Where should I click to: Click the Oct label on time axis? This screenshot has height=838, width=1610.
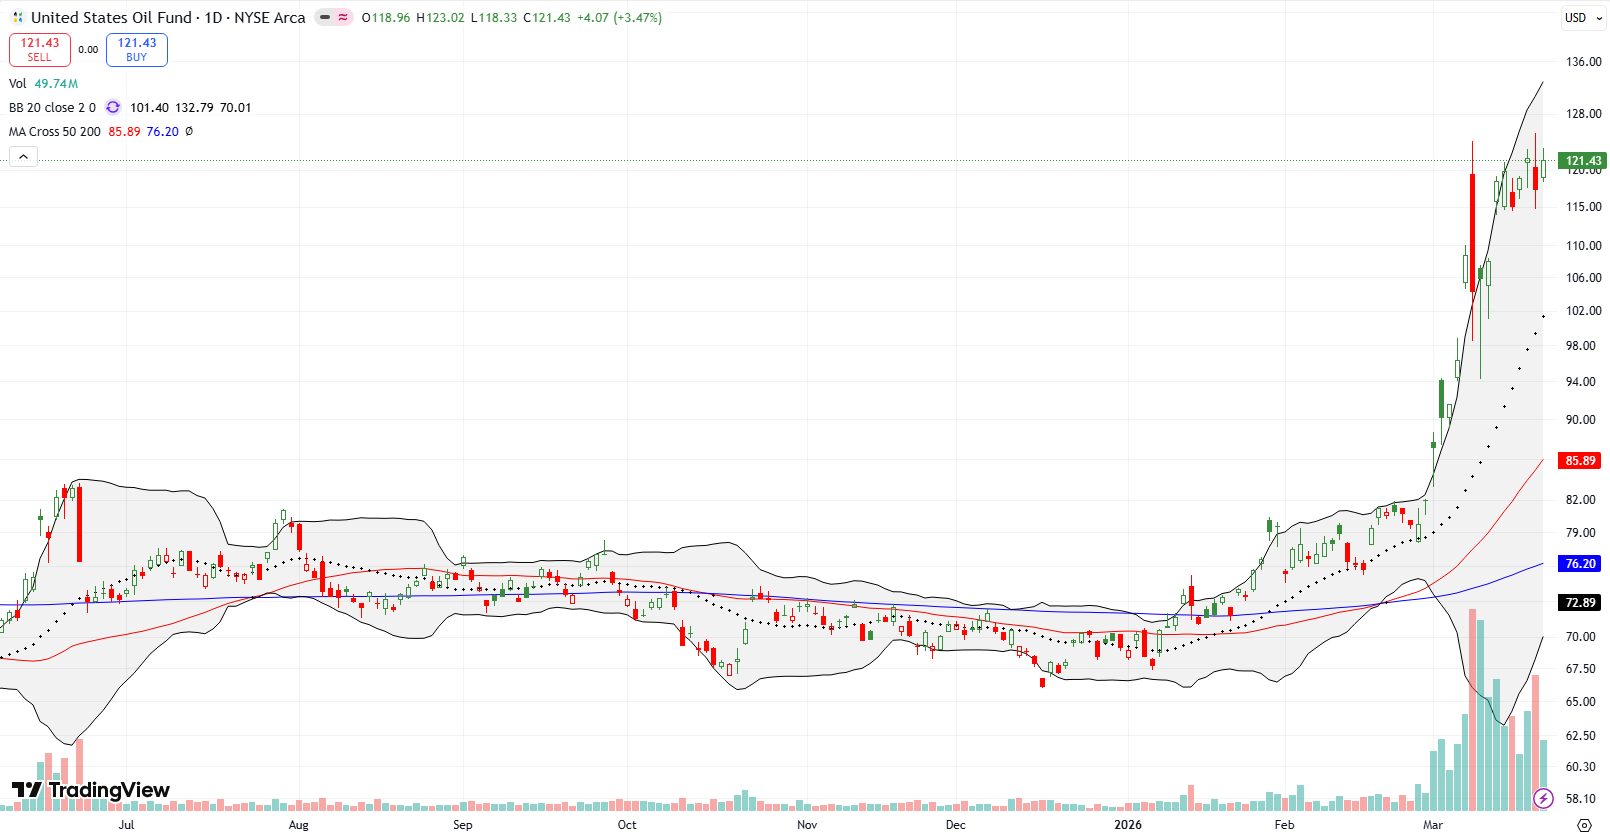[627, 825]
